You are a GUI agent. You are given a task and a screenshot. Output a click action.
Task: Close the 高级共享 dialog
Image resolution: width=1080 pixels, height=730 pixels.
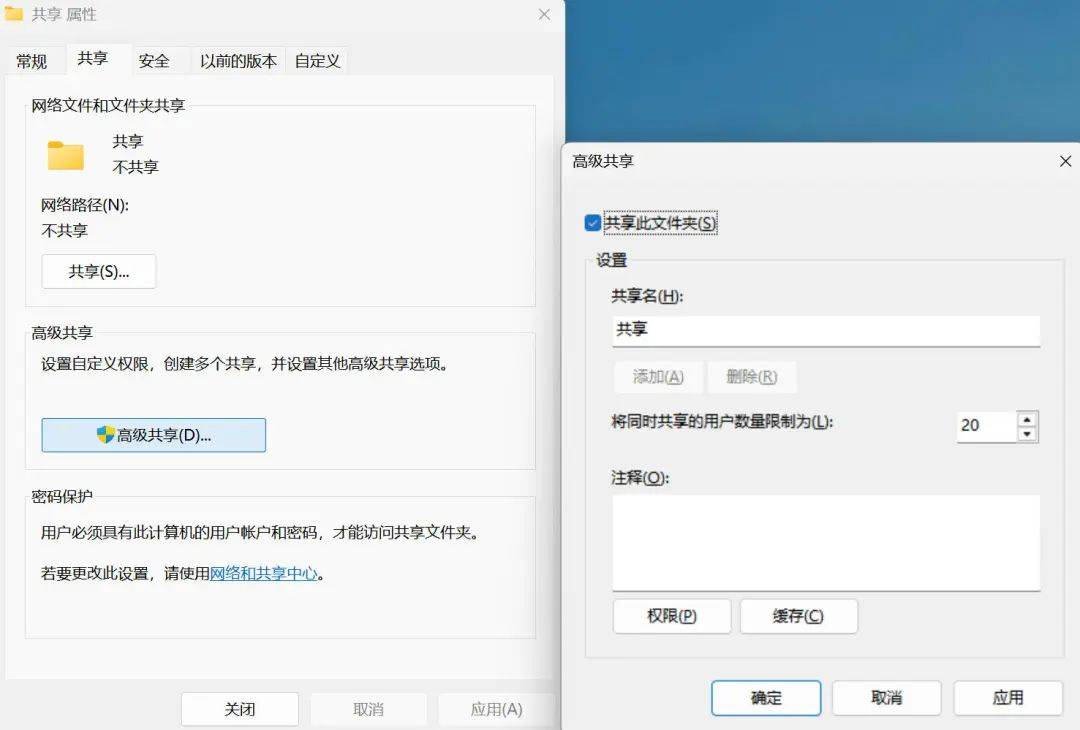click(1065, 161)
